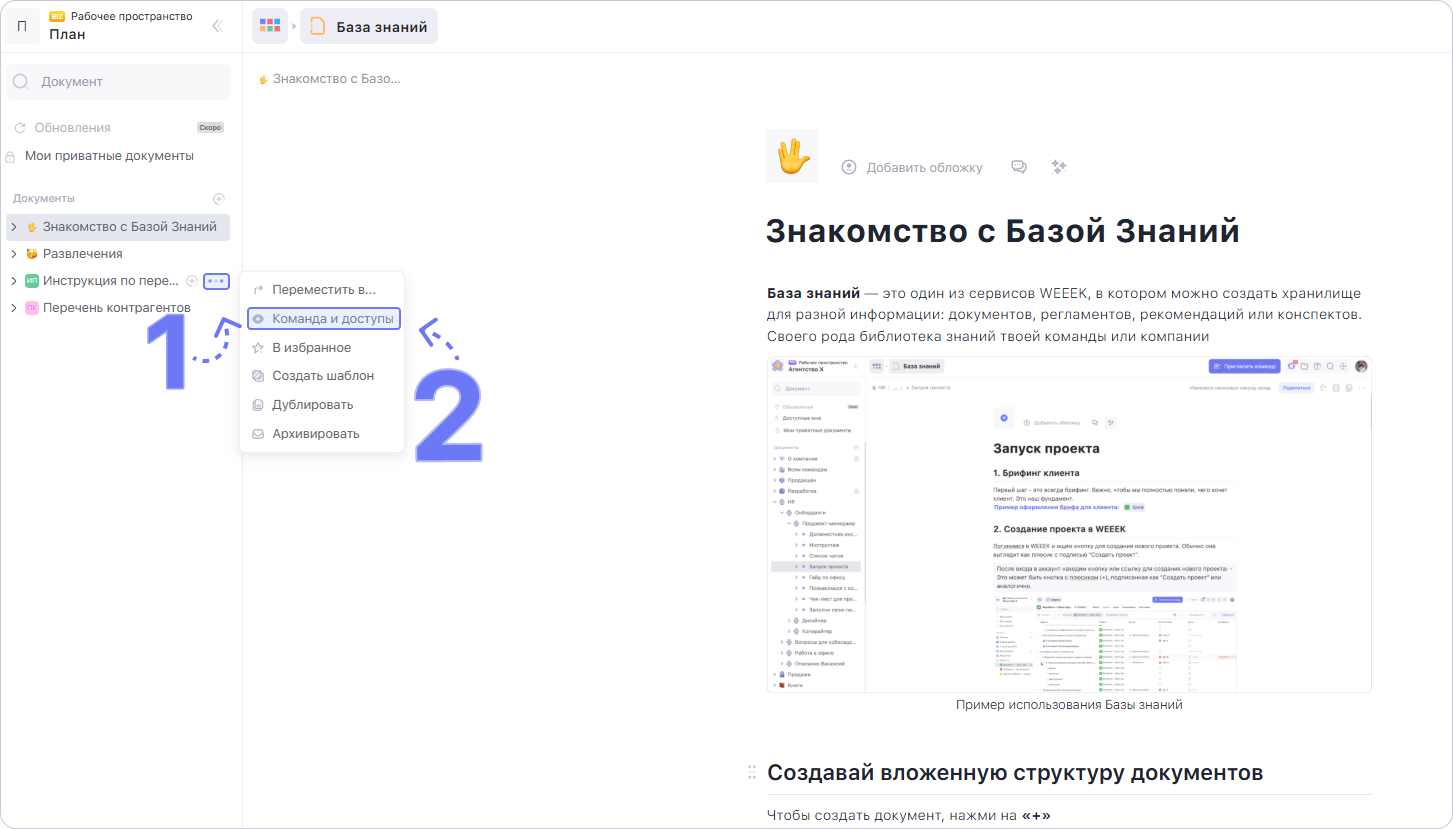Expand Развлечения document tree
1453x829 pixels.
(14, 254)
